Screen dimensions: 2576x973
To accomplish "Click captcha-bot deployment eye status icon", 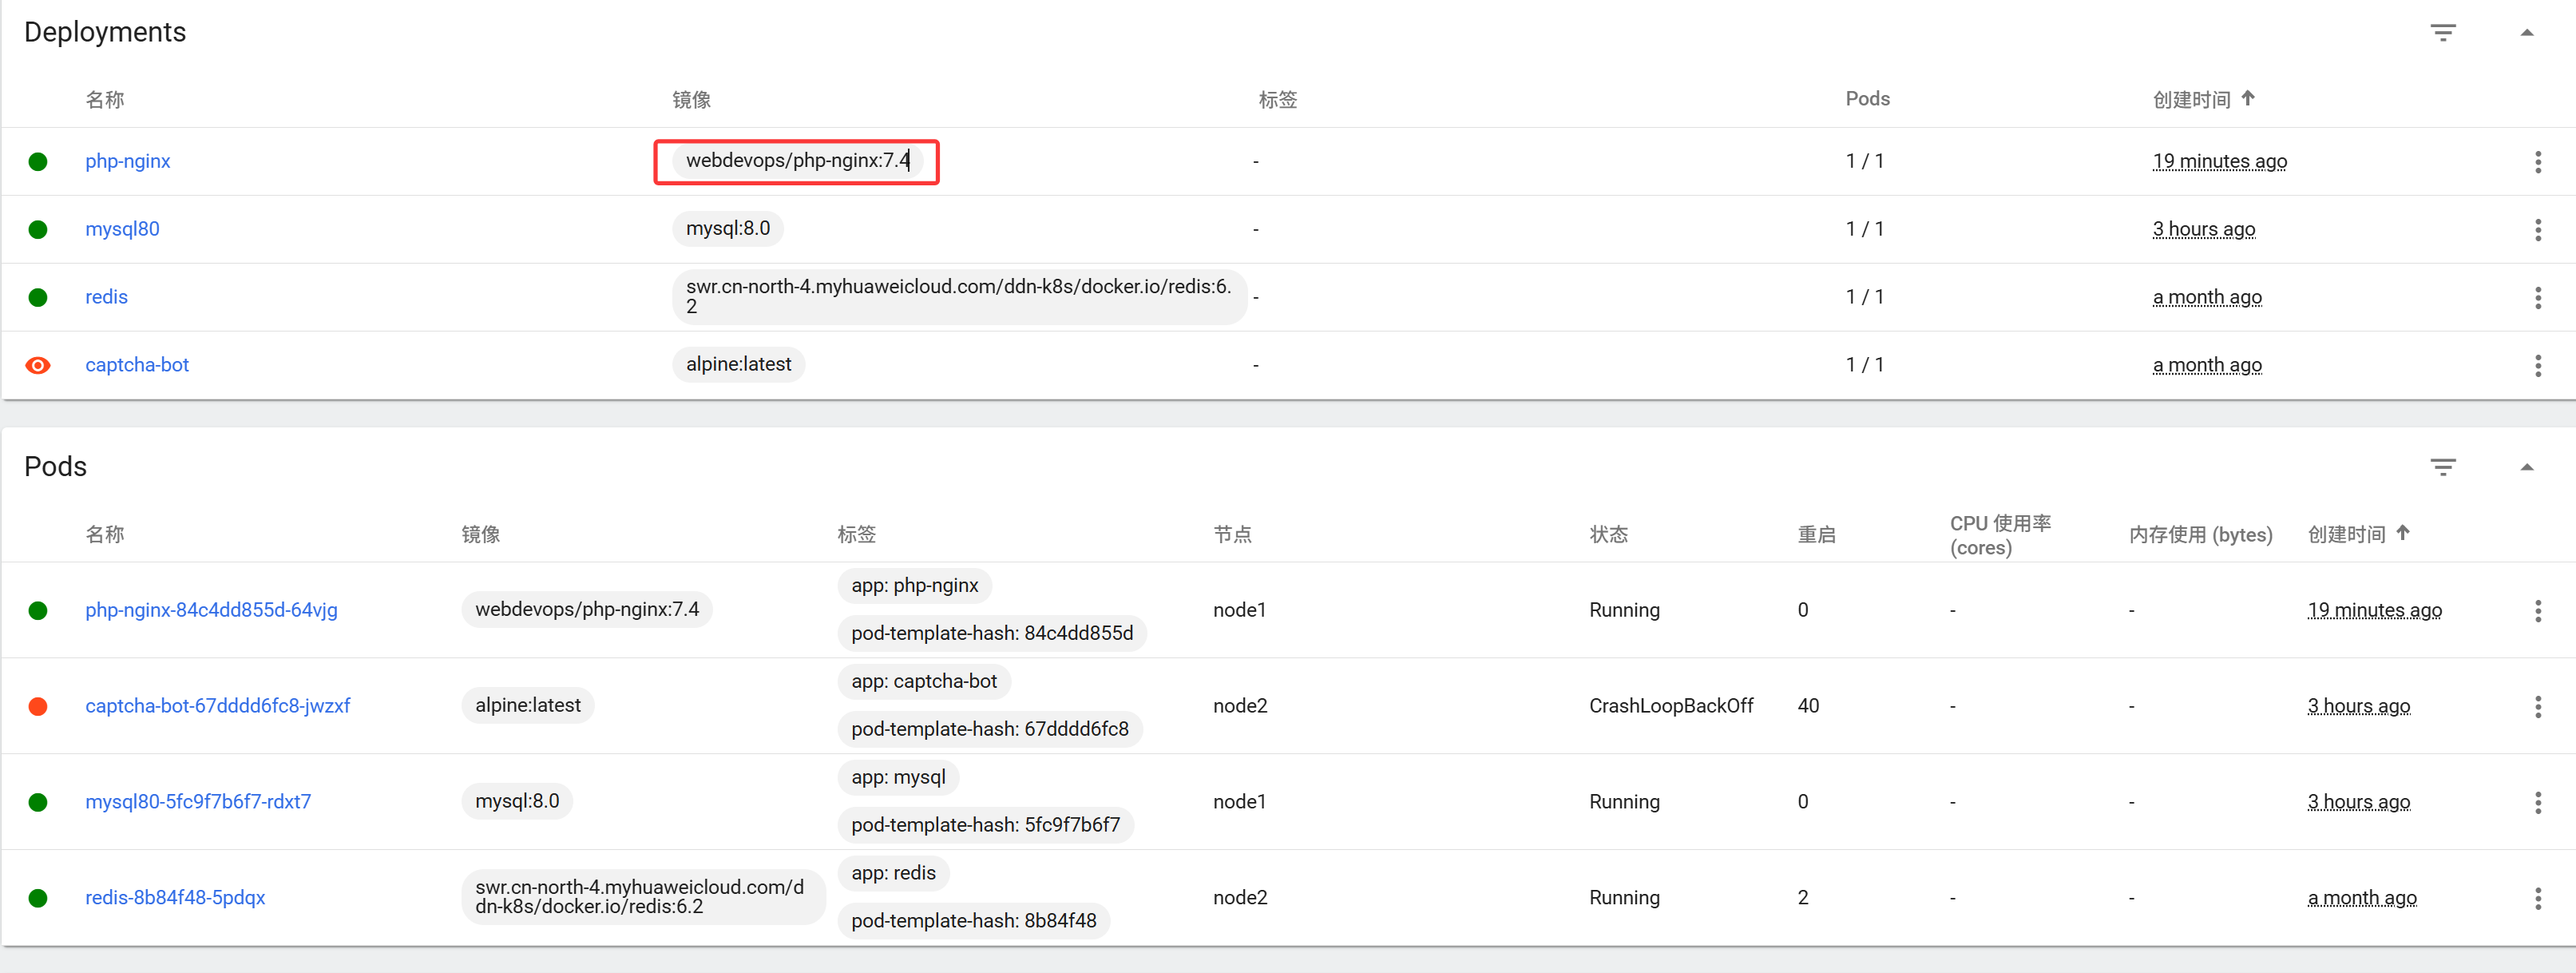I will click(x=38, y=366).
